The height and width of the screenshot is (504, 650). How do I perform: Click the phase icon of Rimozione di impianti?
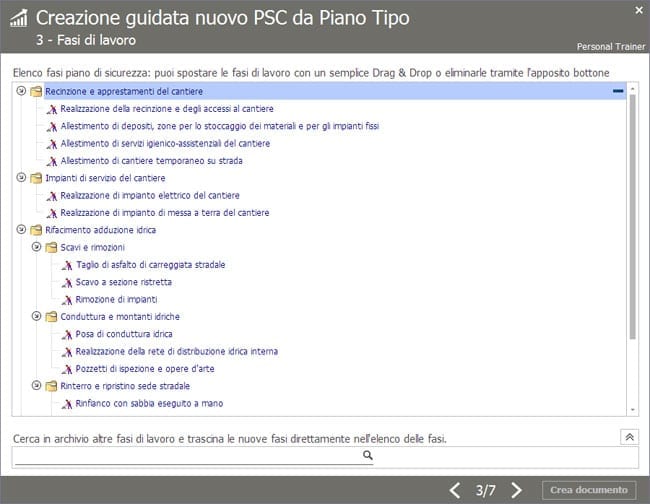[x=67, y=300]
